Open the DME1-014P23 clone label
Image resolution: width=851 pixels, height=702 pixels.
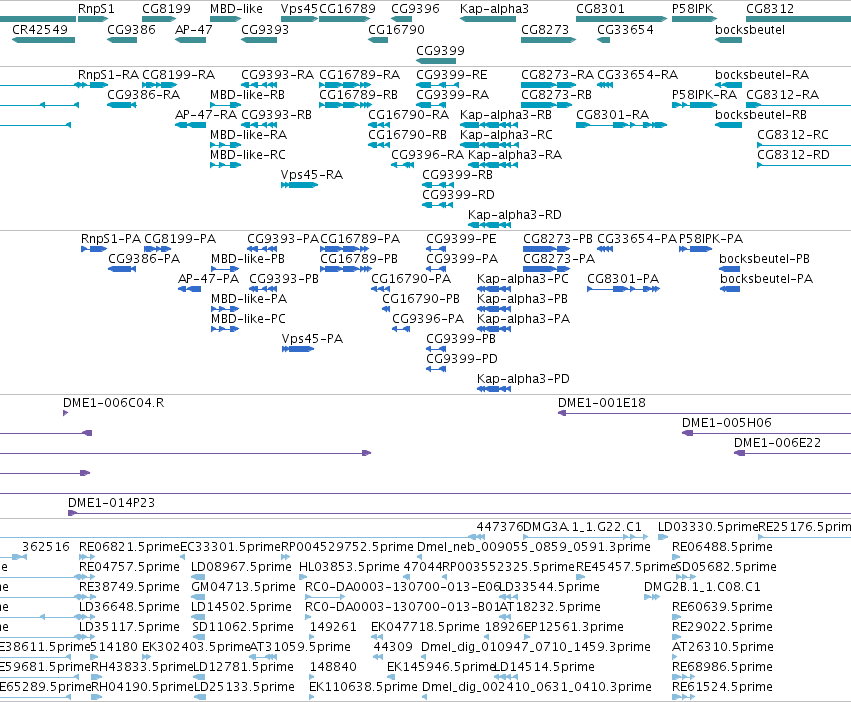[x=111, y=503]
